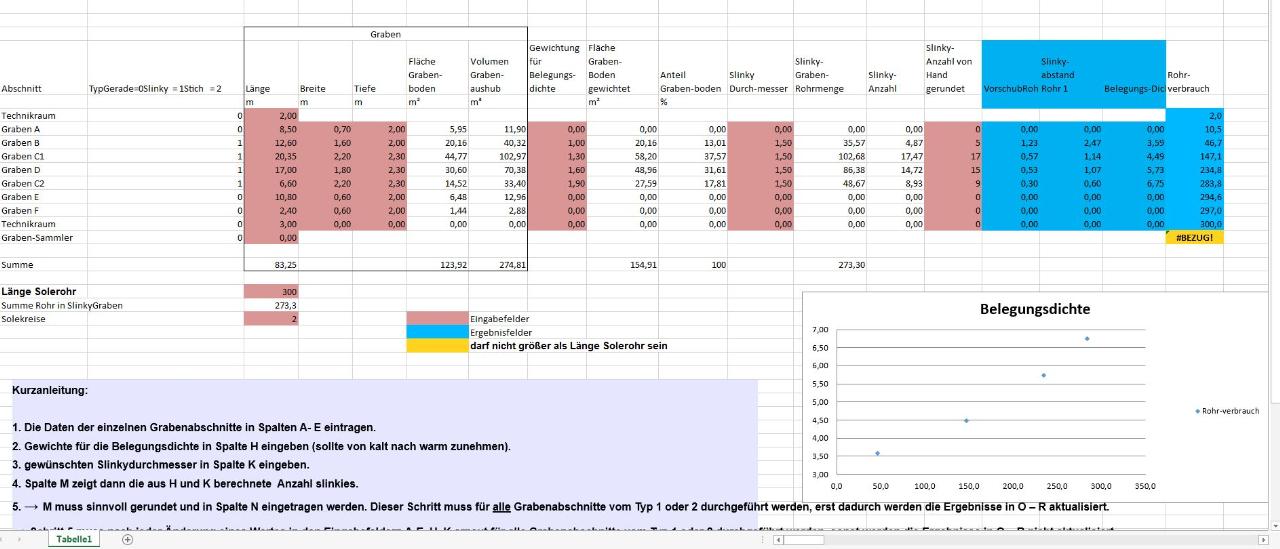Select the Slinky-Rohrmenge sum 273,30

[829, 264]
